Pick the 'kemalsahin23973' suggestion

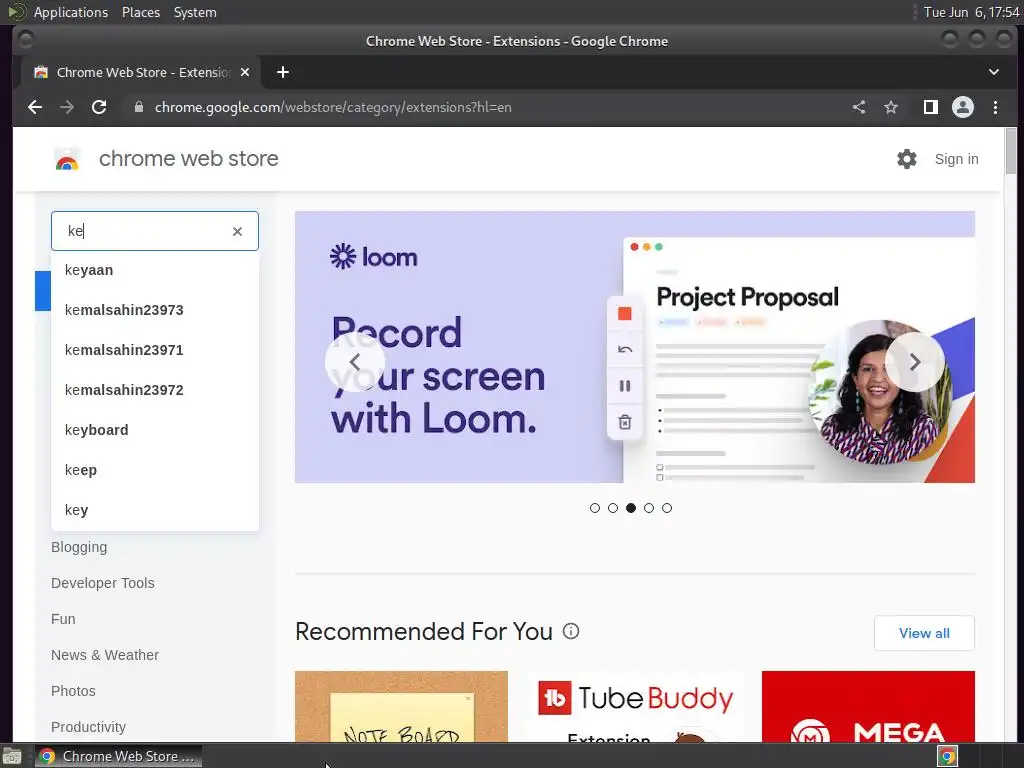click(155, 310)
